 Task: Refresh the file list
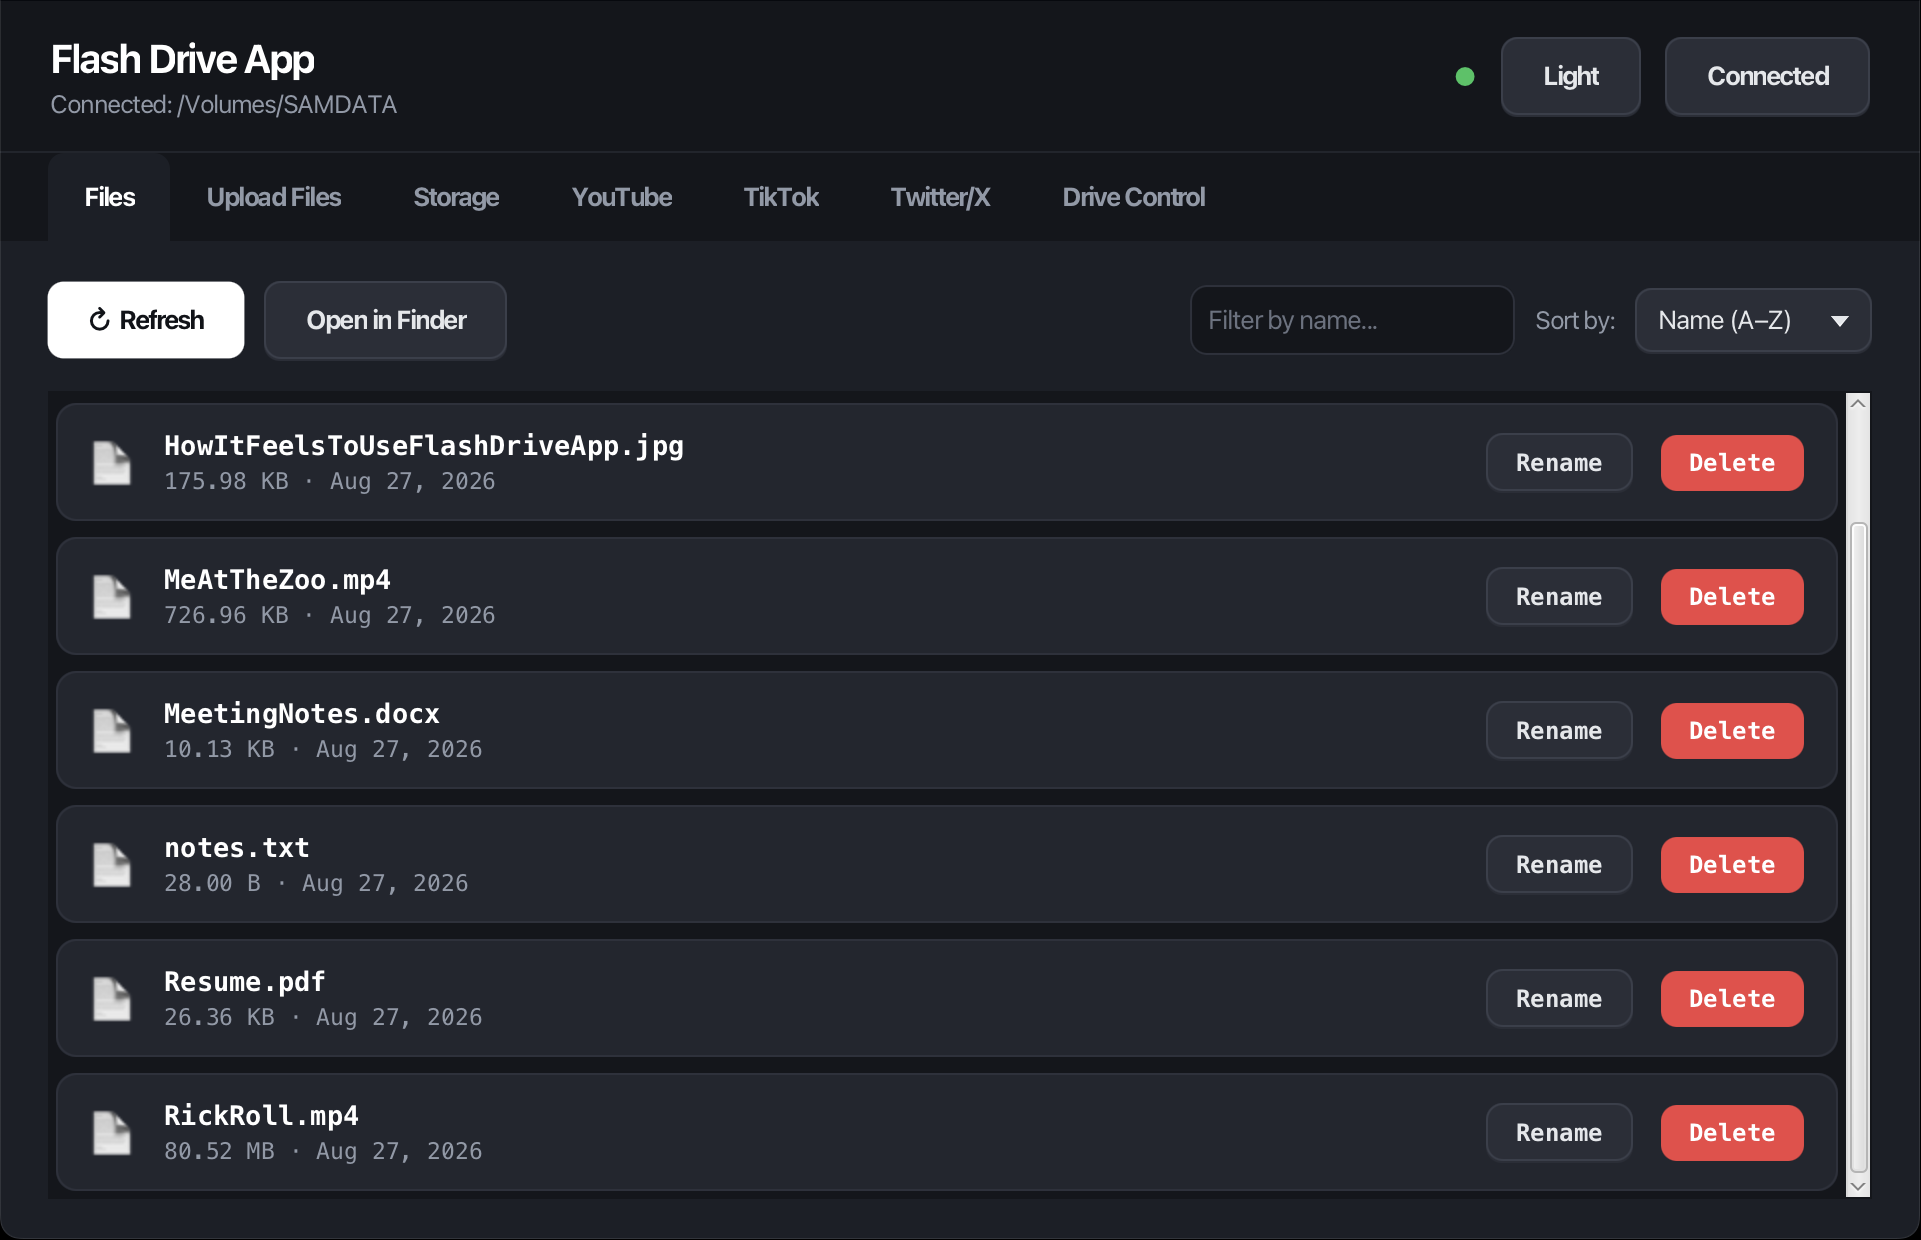[146, 320]
